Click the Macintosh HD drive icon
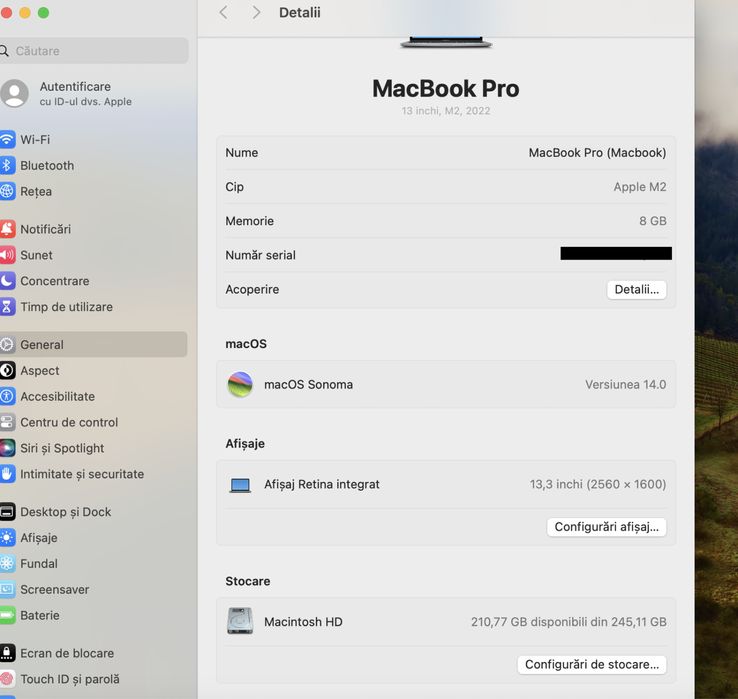This screenshot has width=738, height=699. 240,621
